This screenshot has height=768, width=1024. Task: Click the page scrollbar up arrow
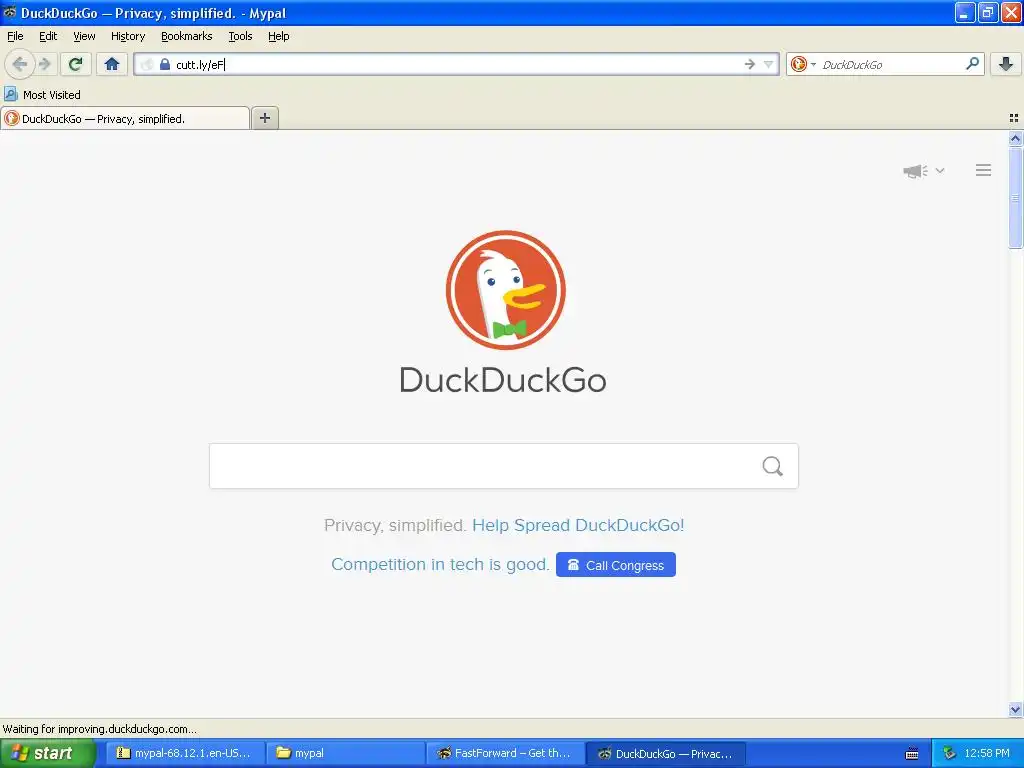(x=1015, y=138)
